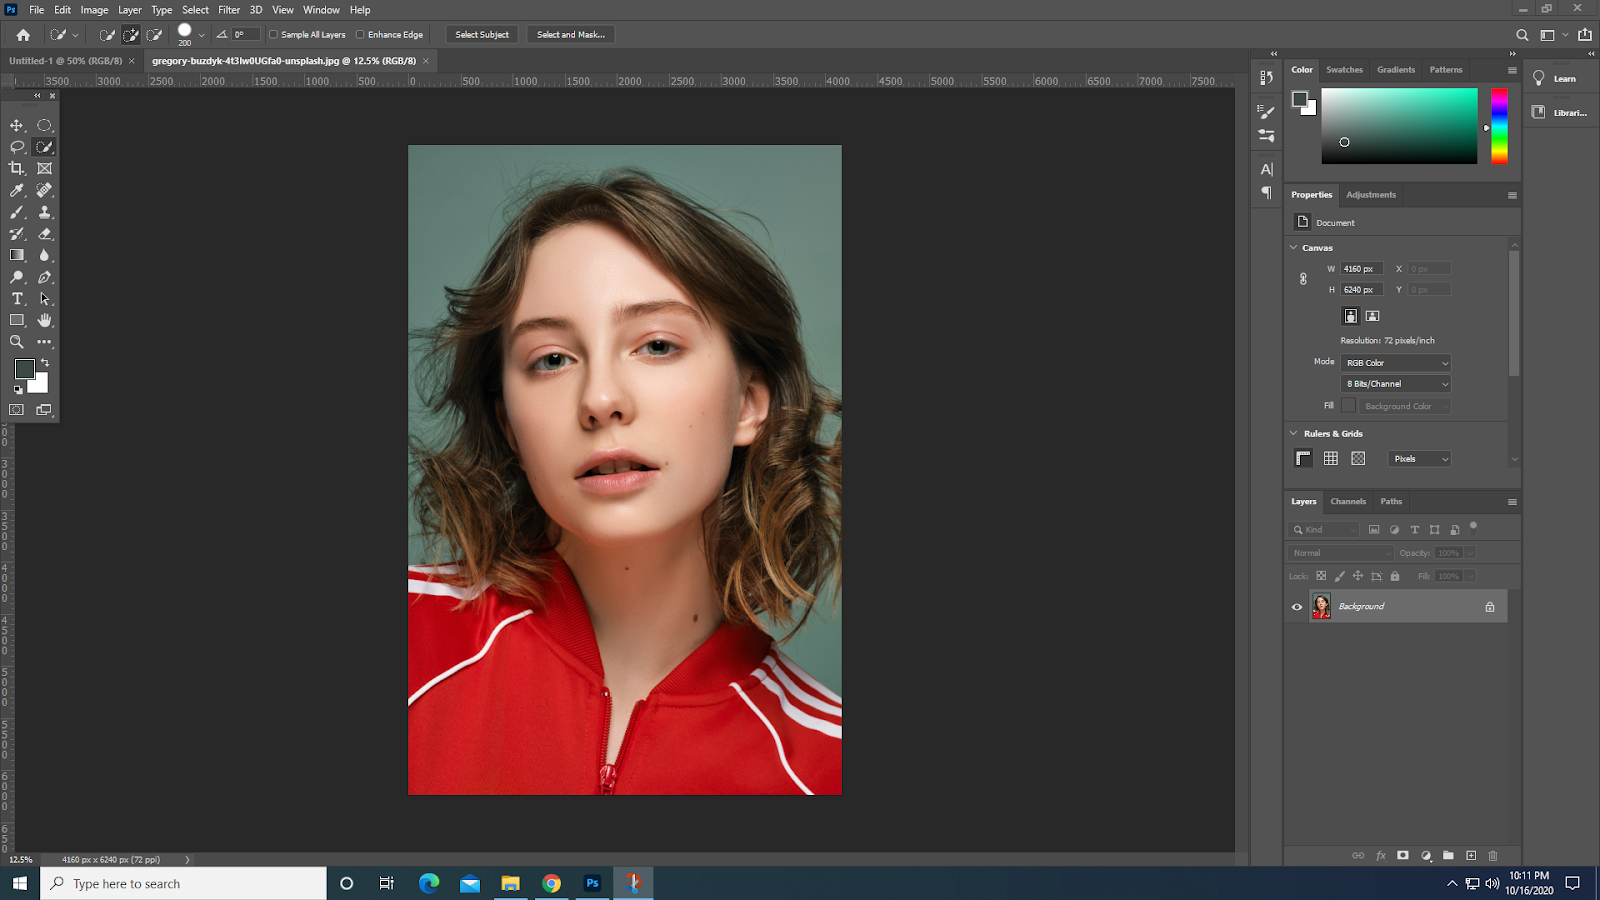Screen dimensions: 1600x900
Task: Select the Eraser tool
Action: 44,234
